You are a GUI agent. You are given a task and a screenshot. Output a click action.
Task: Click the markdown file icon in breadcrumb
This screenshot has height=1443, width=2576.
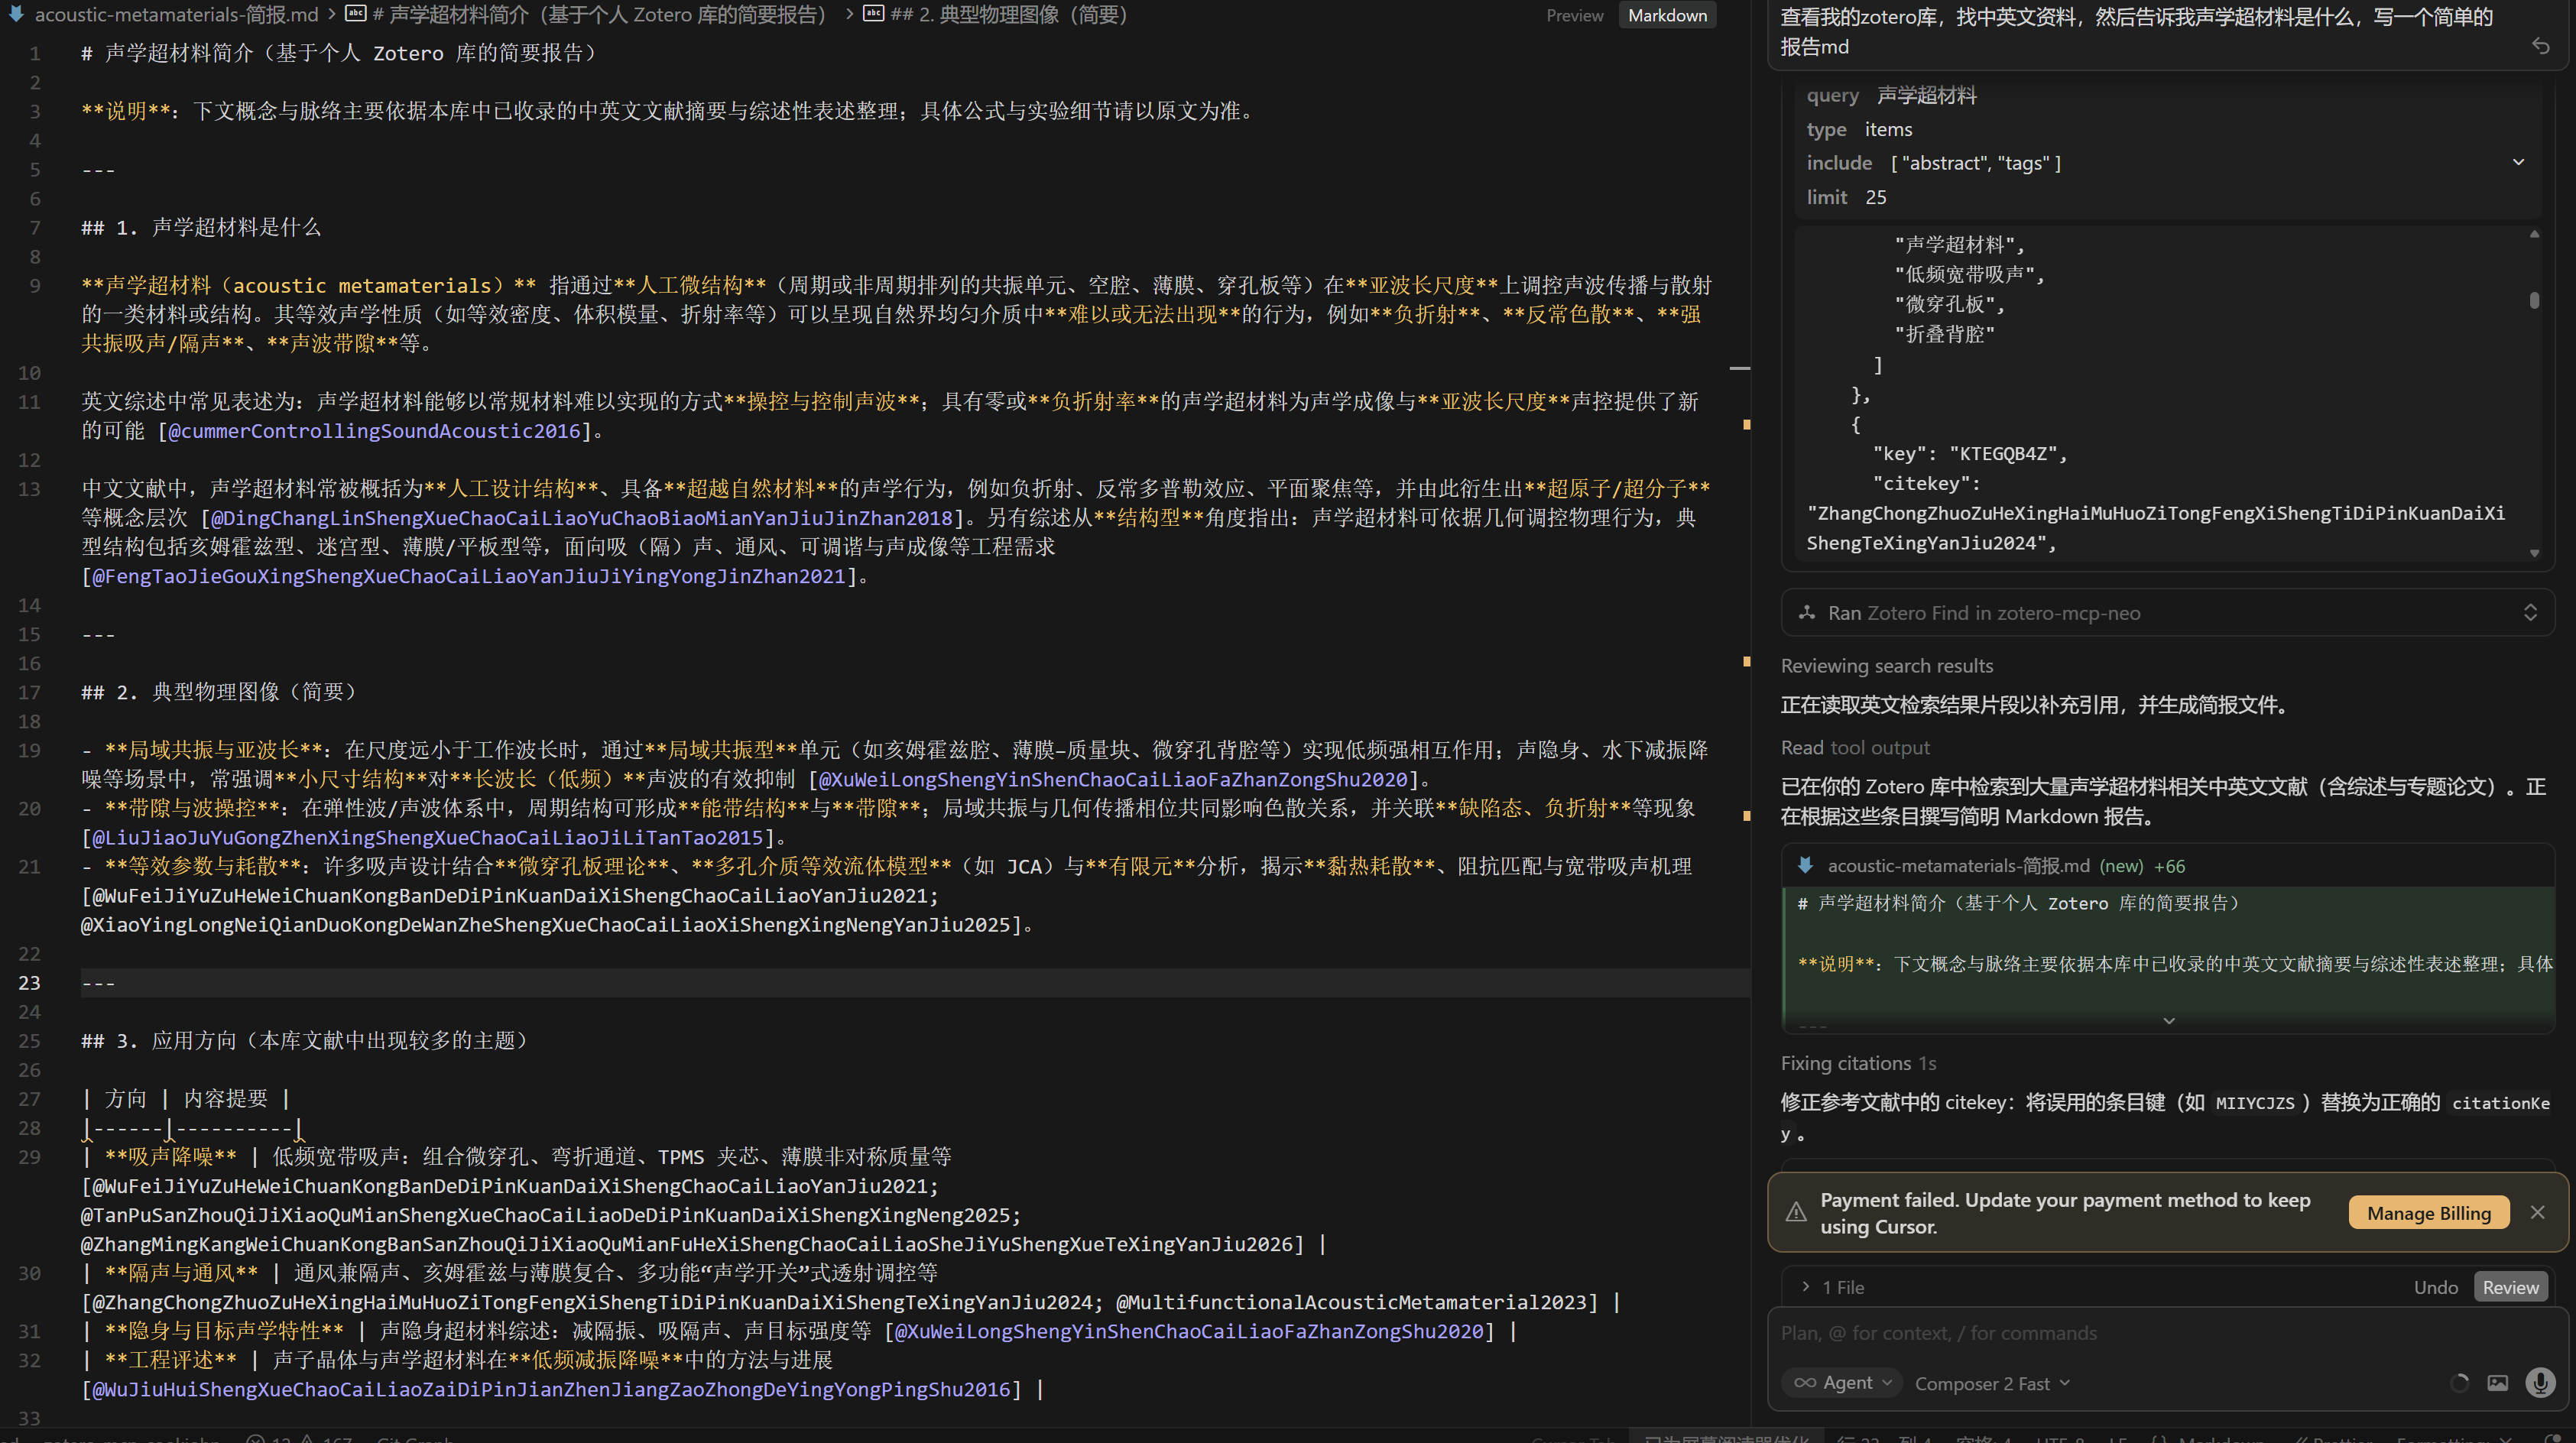(16, 14)
